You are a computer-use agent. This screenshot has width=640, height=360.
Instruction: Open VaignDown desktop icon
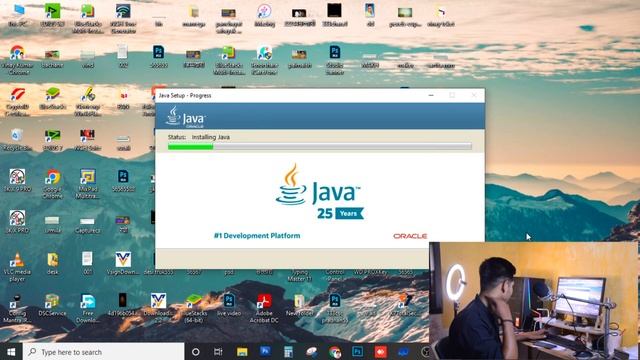click(x=123, y=264)
